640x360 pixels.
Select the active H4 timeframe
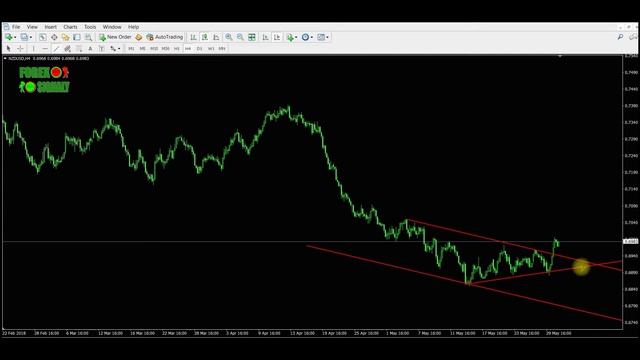click(188, 49)
